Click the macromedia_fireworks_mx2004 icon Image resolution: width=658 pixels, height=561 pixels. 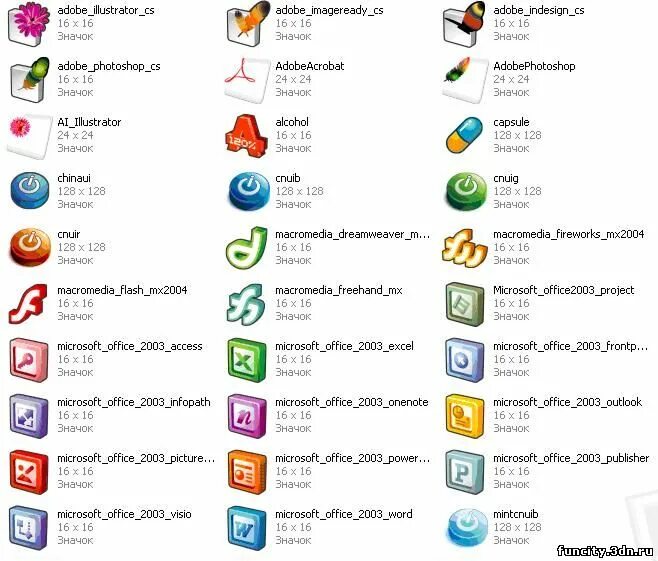[x=465, y=248]
